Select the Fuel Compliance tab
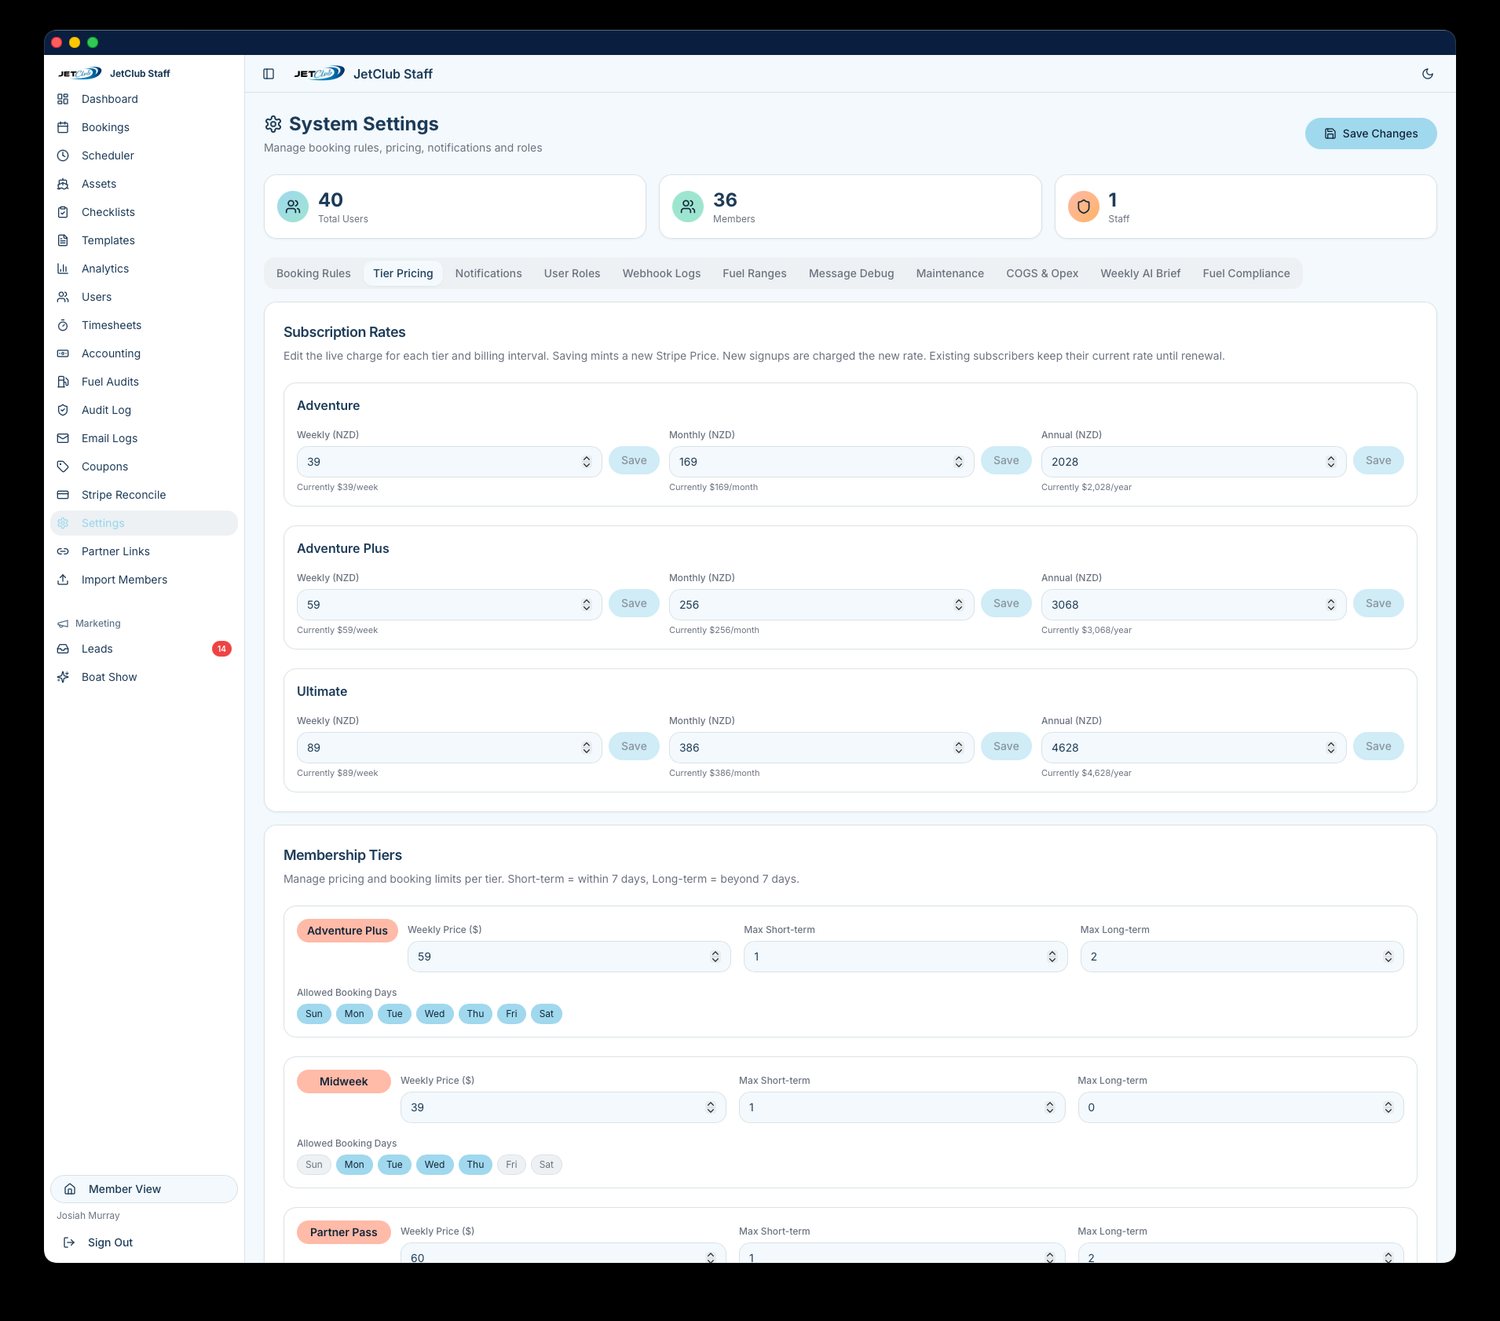 1246,274
